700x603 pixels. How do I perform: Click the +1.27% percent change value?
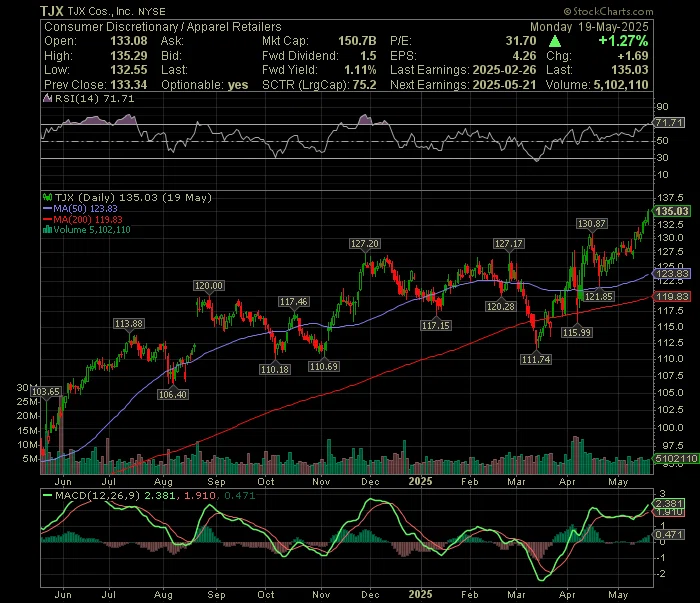point(623,41)
